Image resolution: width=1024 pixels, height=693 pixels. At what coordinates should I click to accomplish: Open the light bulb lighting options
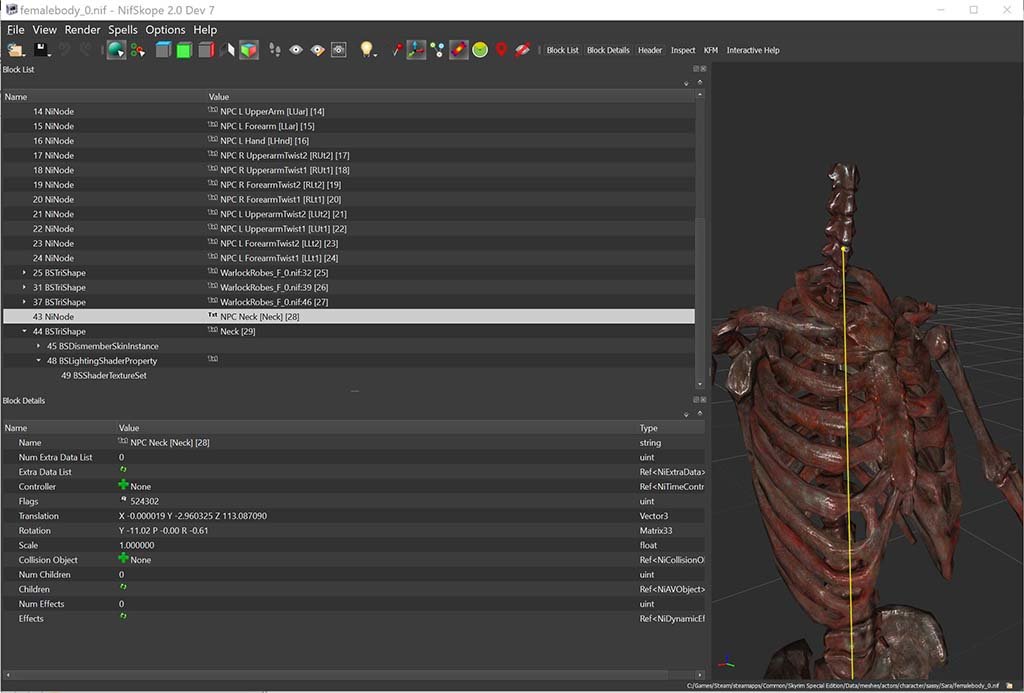pyautogui.click(x=366, y=50)
